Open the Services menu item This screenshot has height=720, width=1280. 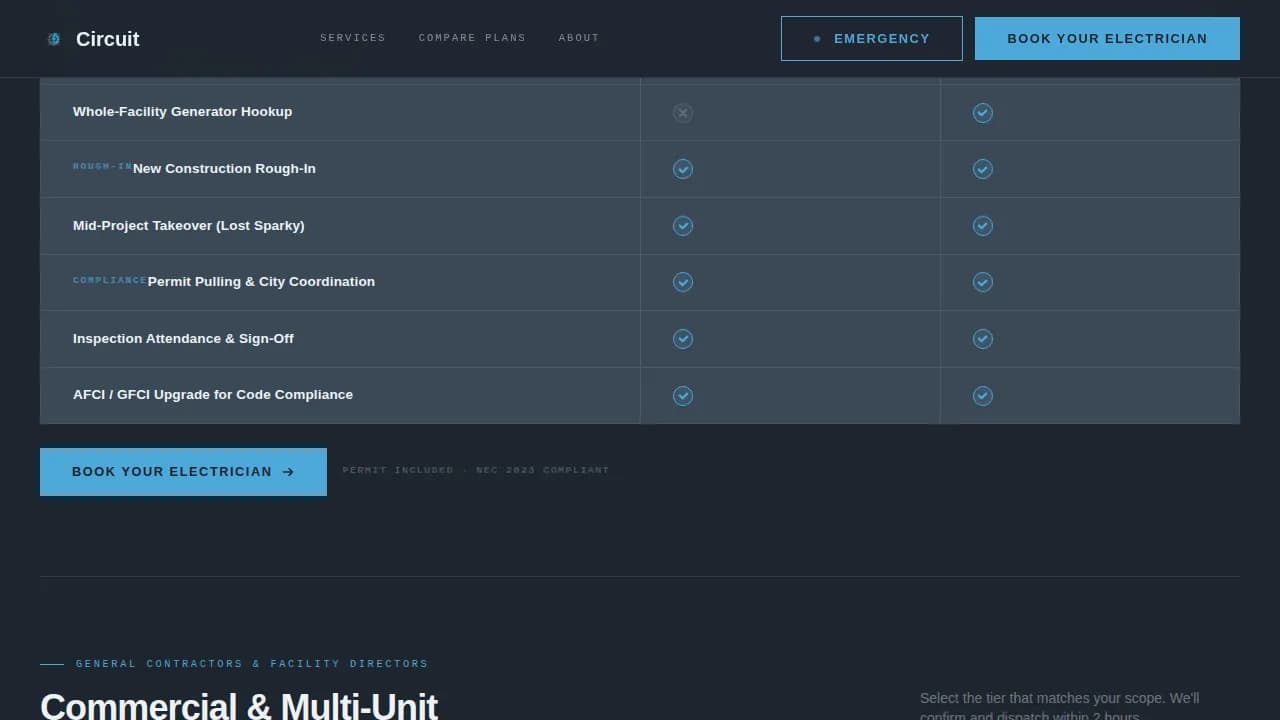click(352, 38)
